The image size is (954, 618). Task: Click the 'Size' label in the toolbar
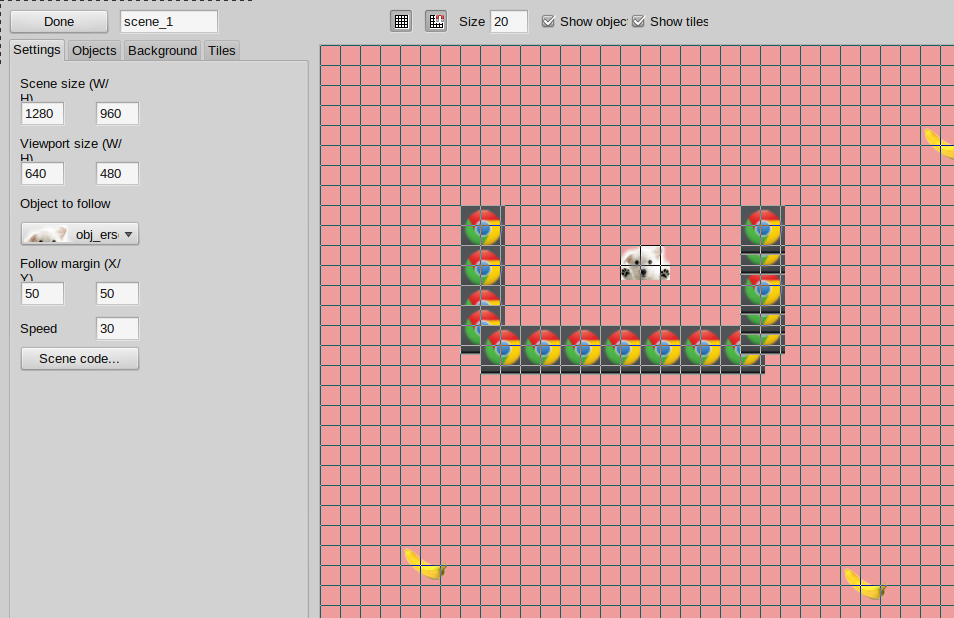pyautogui.click(x=472, y=22)
